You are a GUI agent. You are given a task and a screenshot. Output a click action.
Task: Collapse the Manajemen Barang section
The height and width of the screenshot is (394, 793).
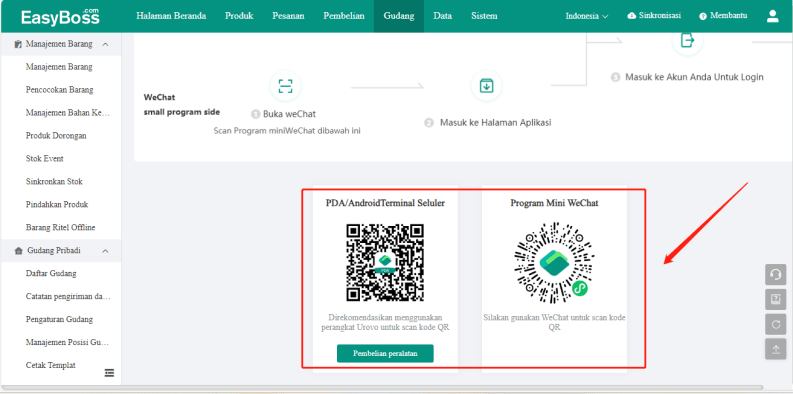[105, 44]
